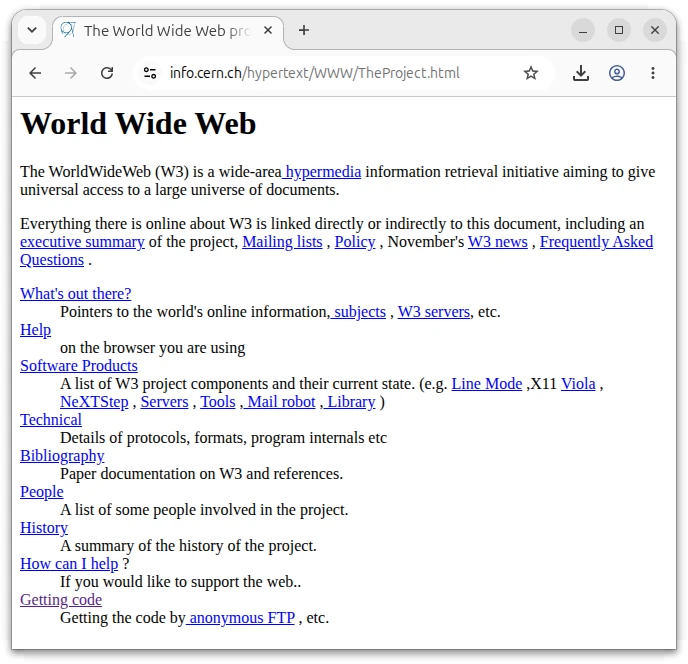Open the Line Mode link
The image size is (688, 664).
click(487, 384)
